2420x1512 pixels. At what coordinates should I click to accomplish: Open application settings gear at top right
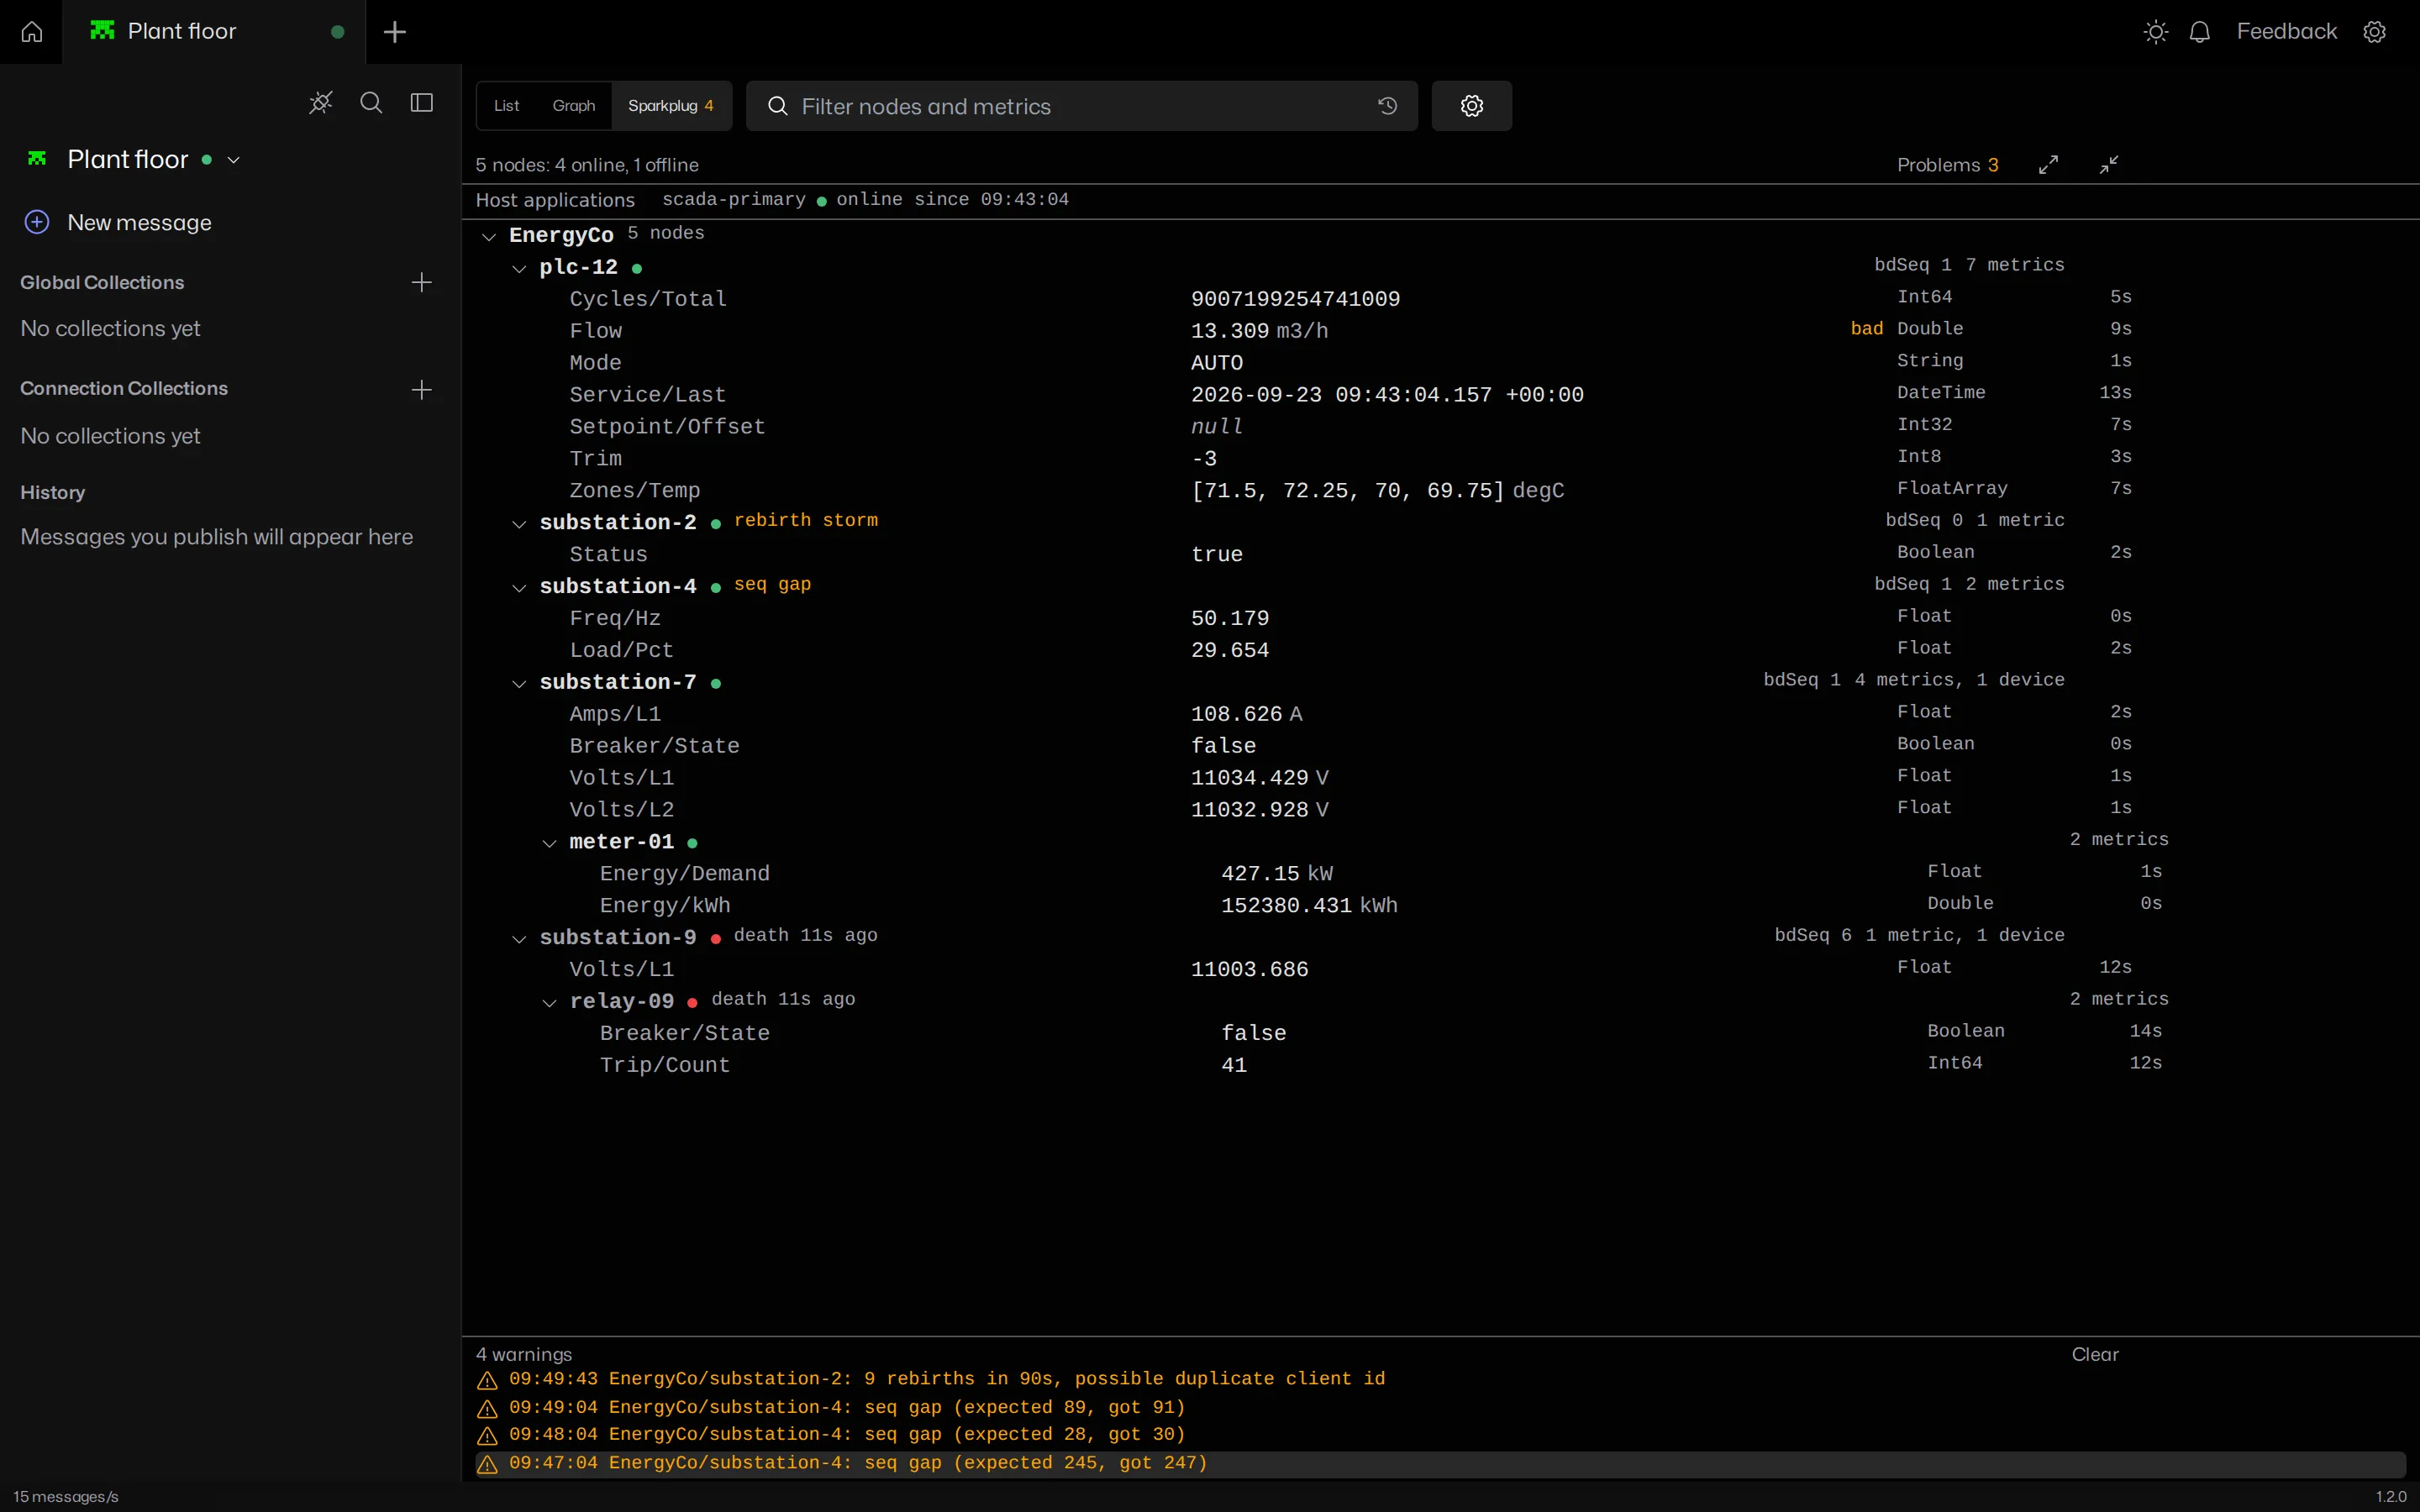coord(2374,32)
